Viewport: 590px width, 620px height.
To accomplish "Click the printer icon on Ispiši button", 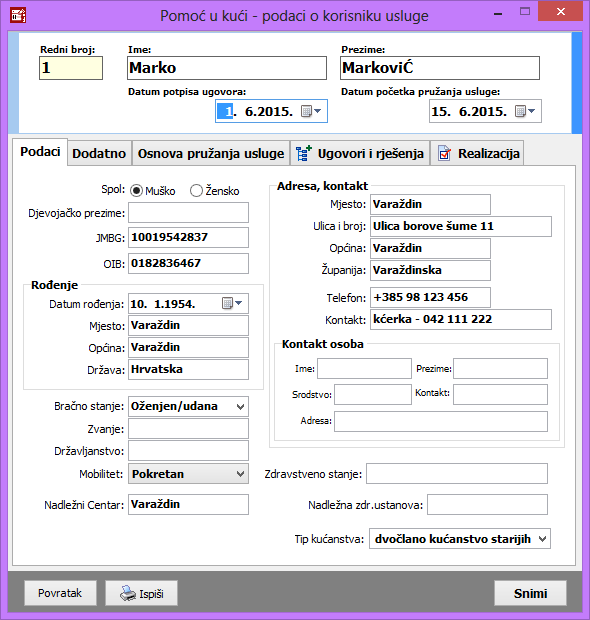I will (127, 593).
